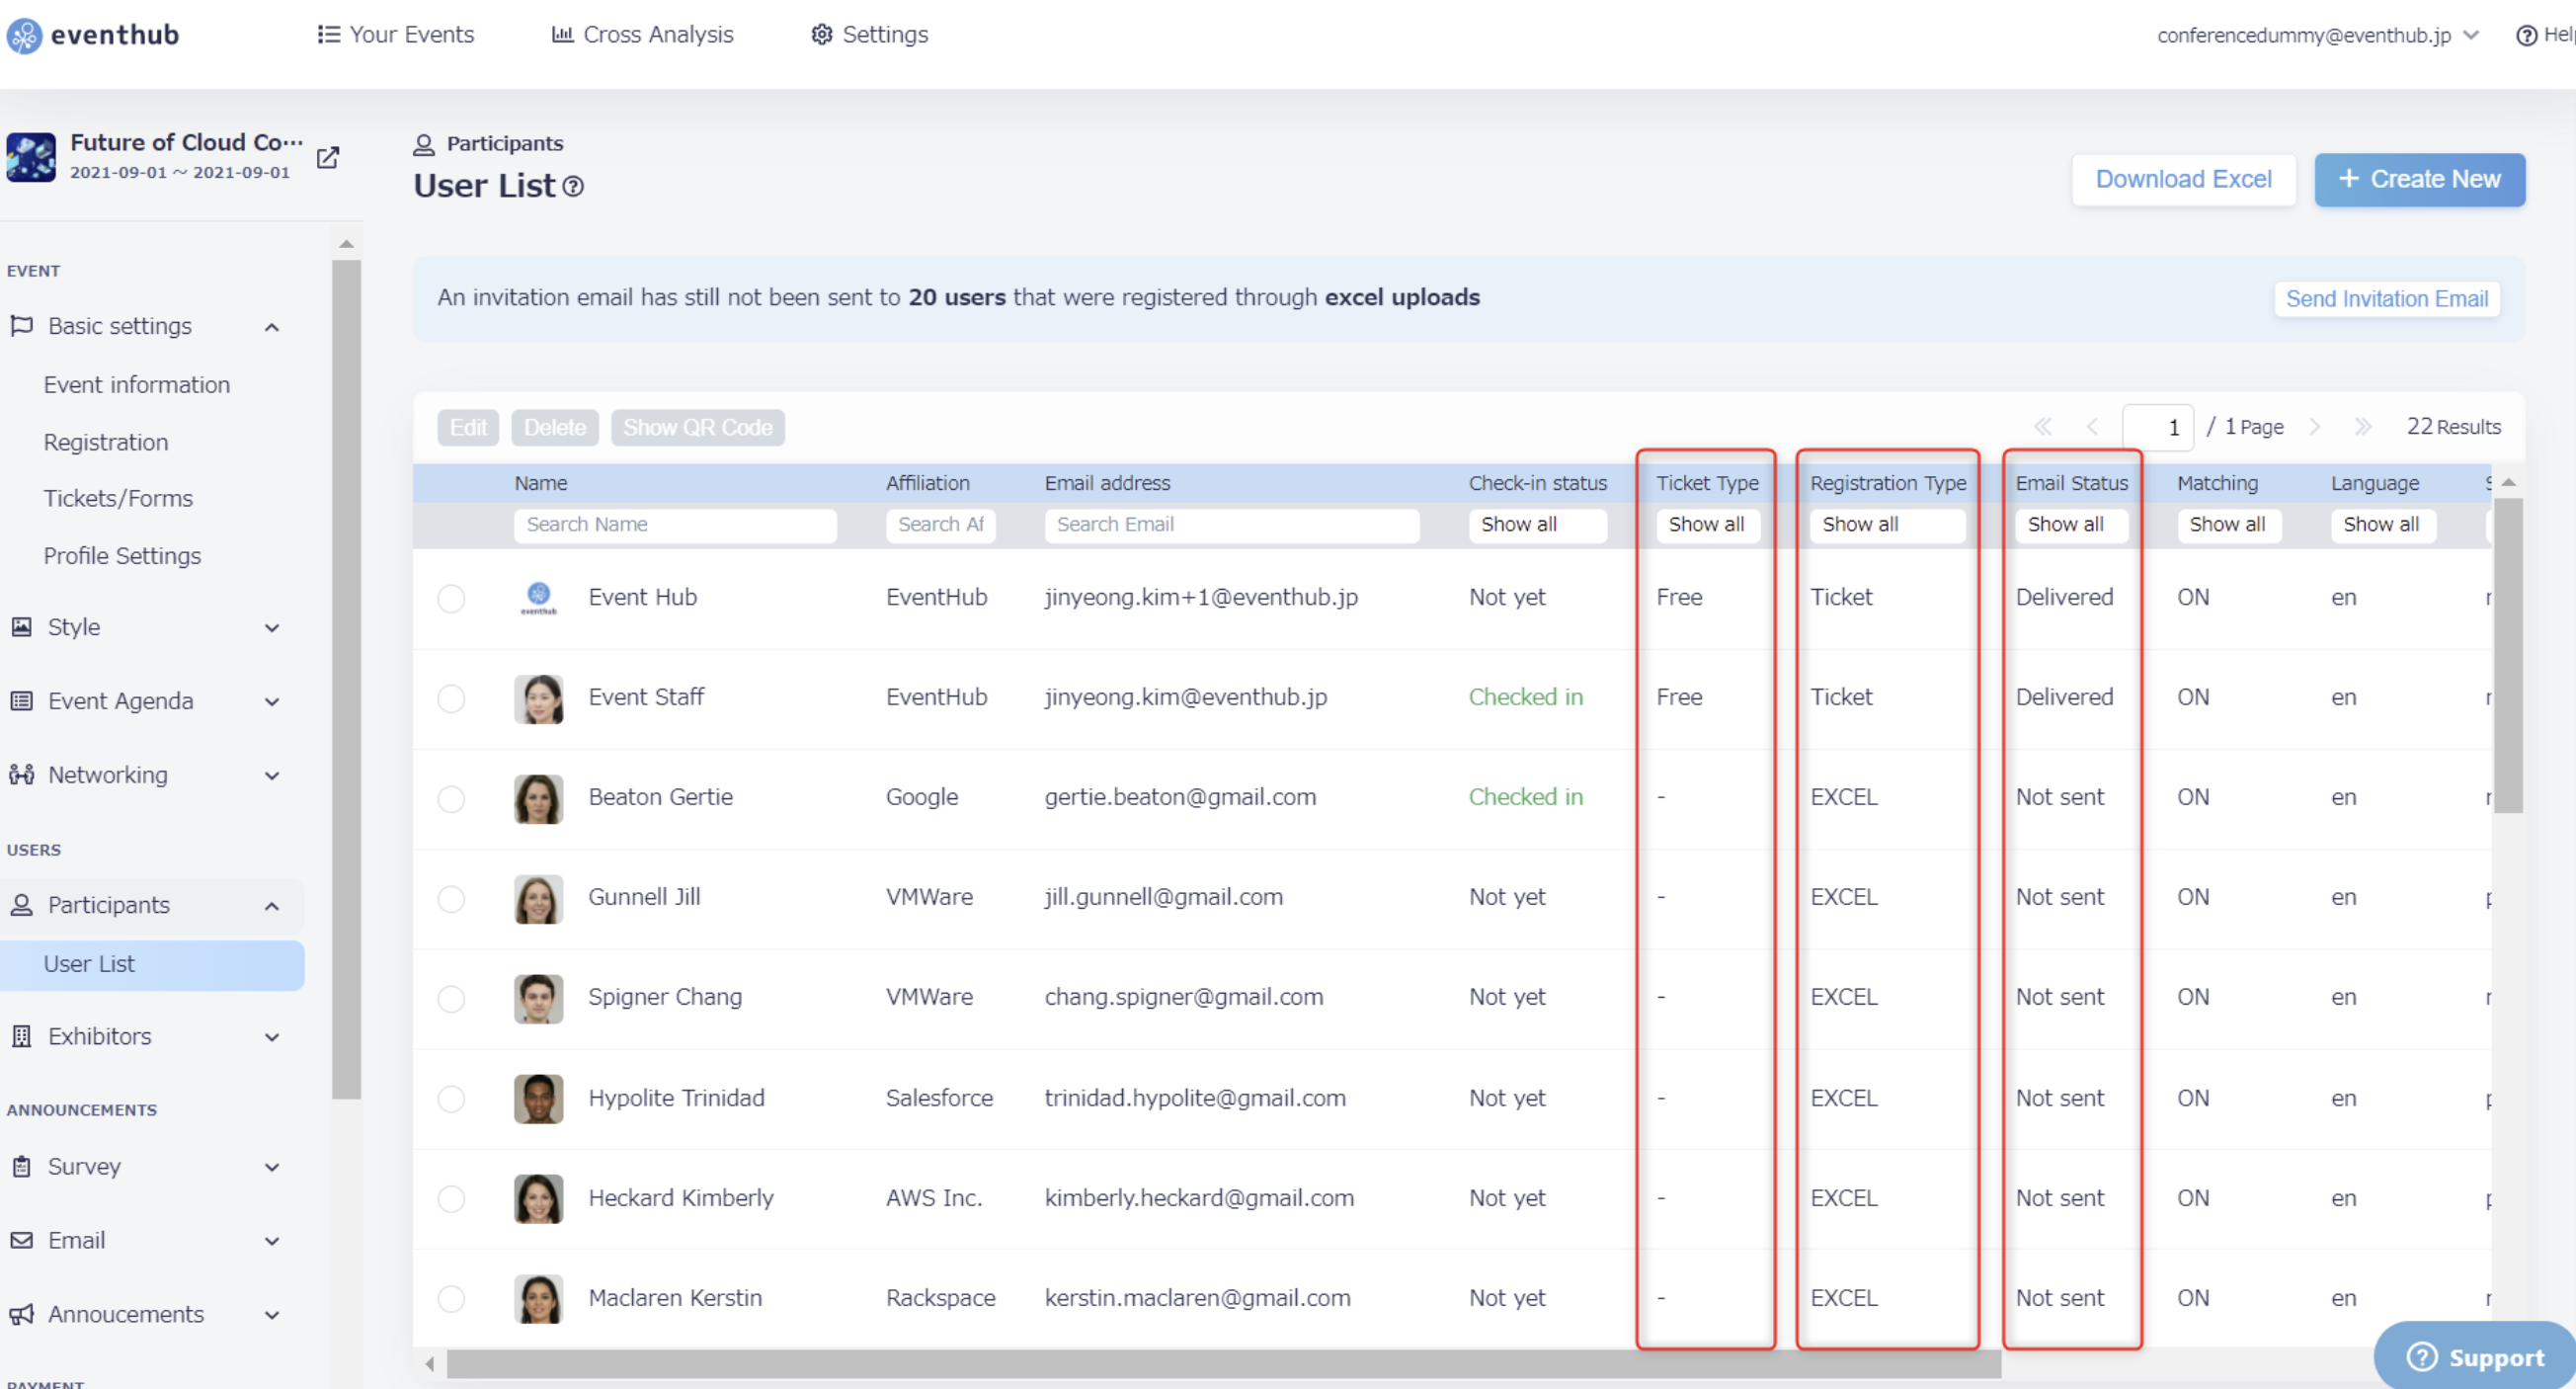2576x1389 pixels.
Task: Click the Send Invitation Email button
Action: tap(2386, 299)
